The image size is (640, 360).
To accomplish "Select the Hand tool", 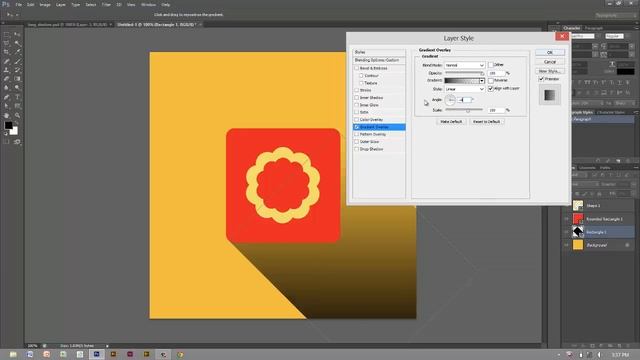I will tap(7, 116).
